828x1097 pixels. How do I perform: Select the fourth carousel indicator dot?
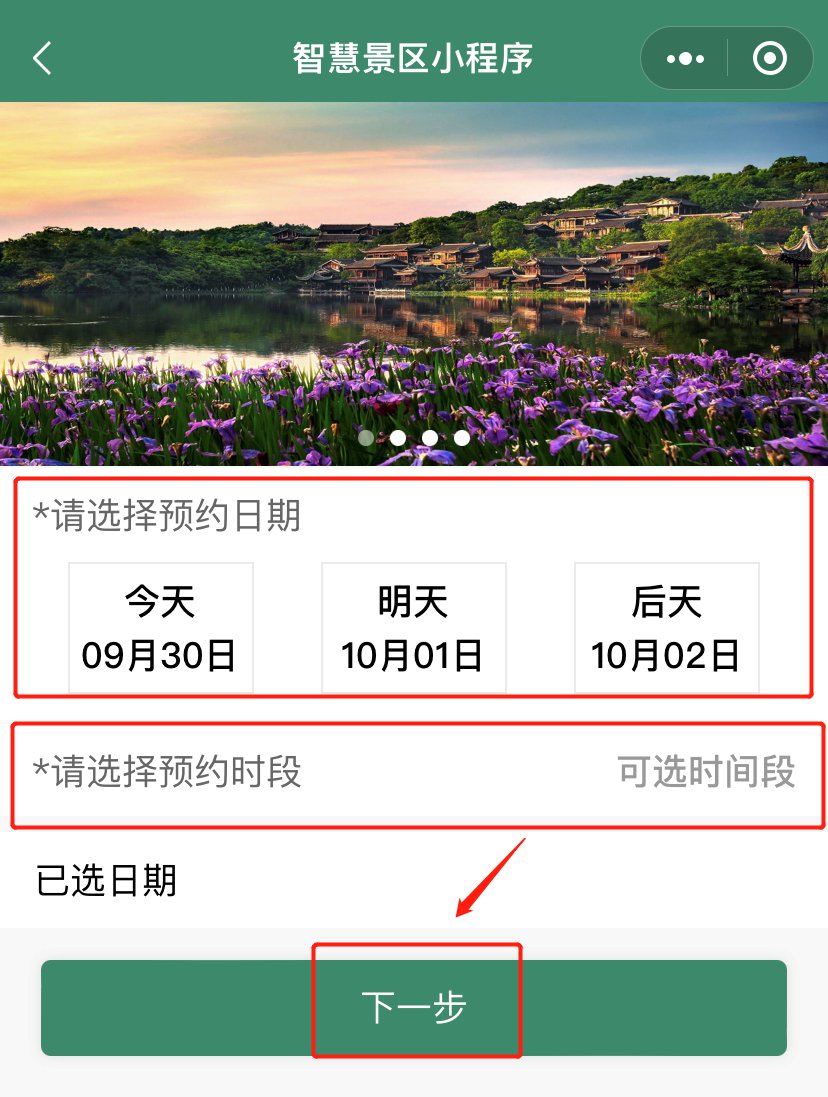click(x=462, y=438)
